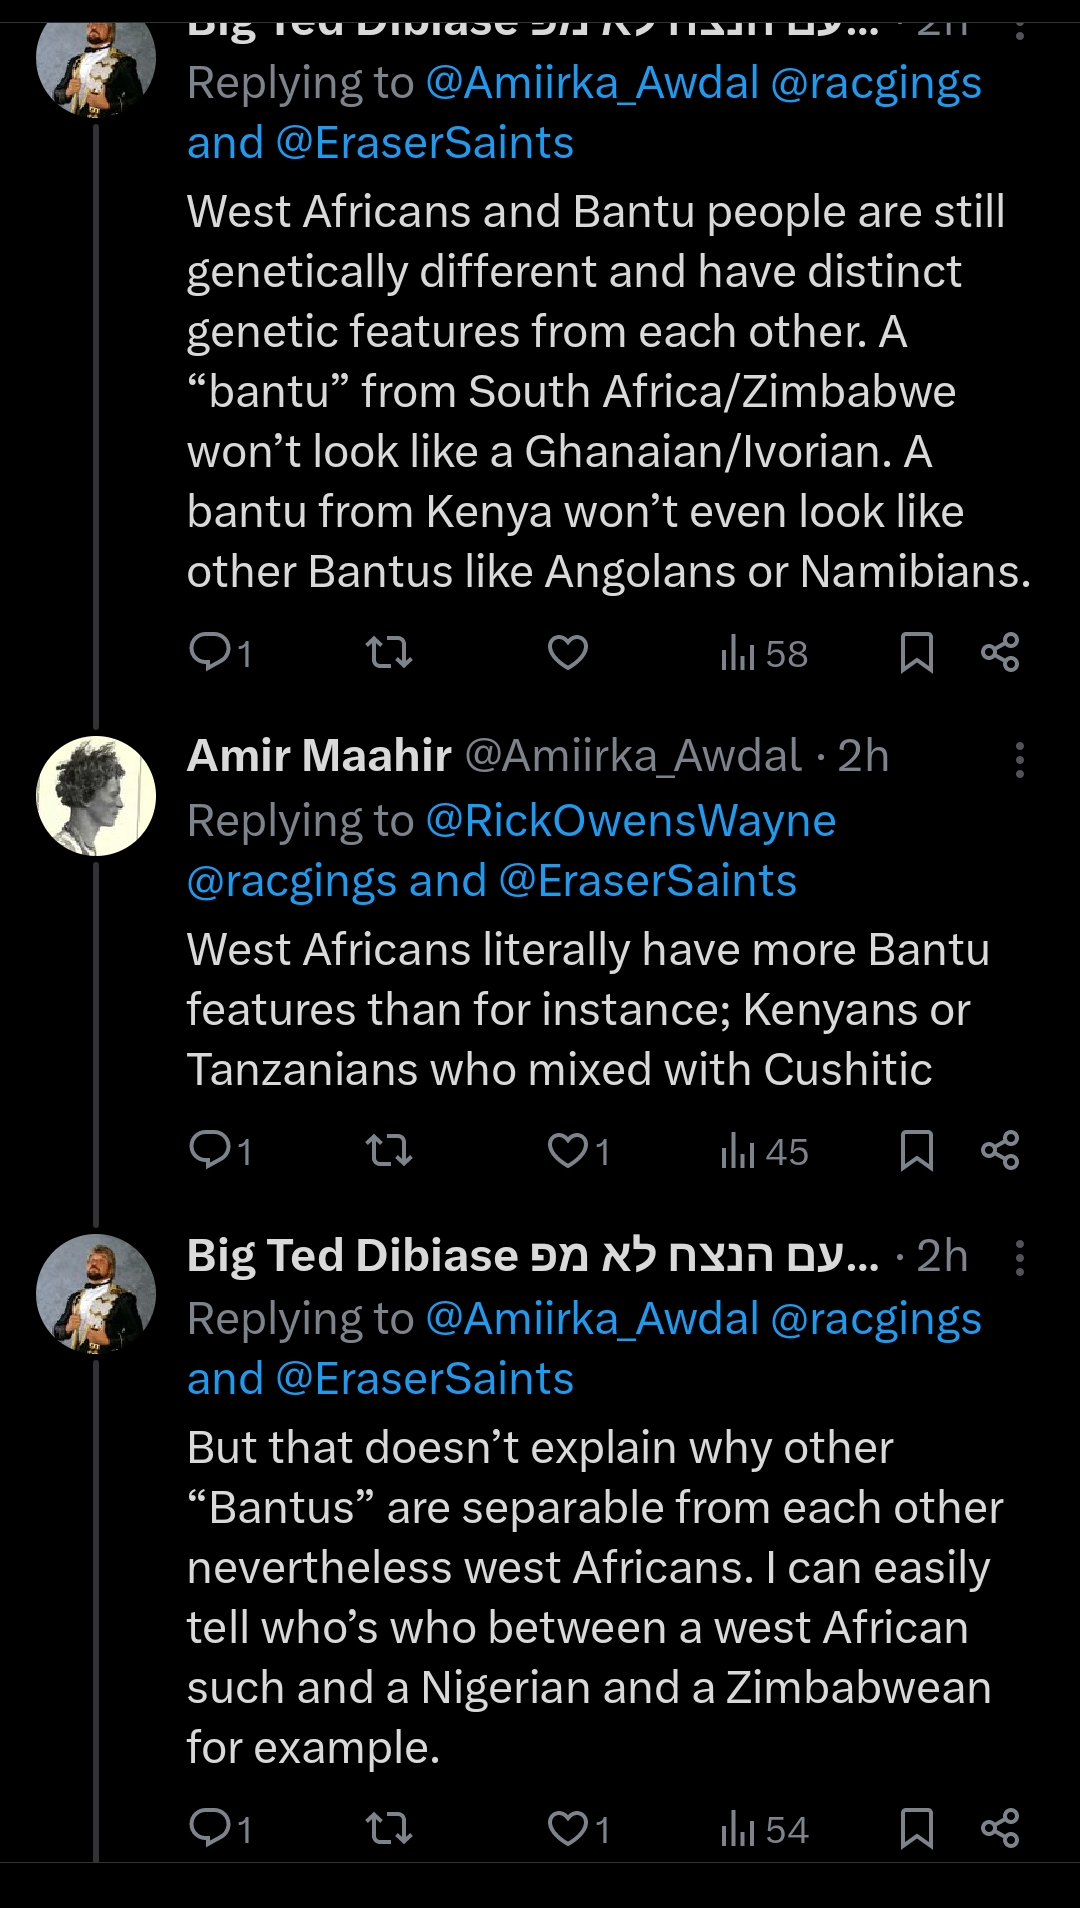Open Amir Maahir's profile picture
Image resolution: width=1080 pixels, height=1908 pixels.
96,796
